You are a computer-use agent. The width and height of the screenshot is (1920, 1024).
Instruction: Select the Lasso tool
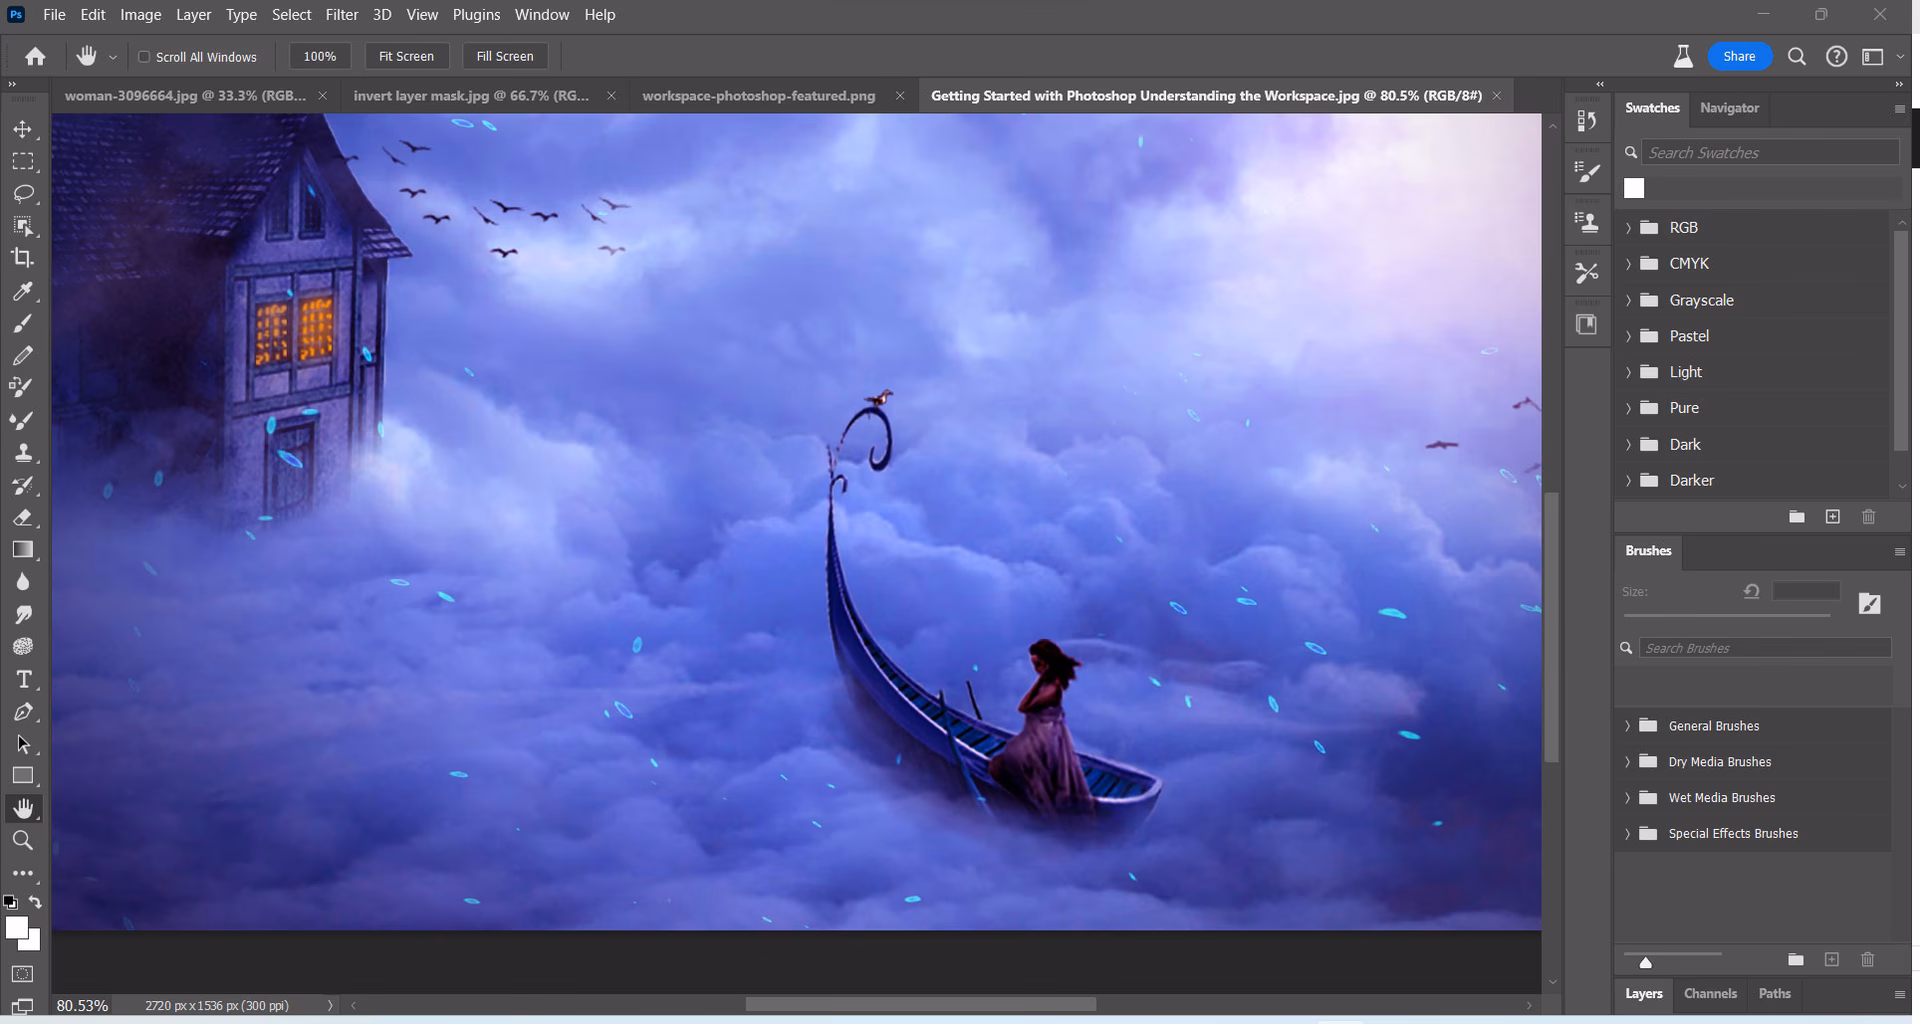22,193
